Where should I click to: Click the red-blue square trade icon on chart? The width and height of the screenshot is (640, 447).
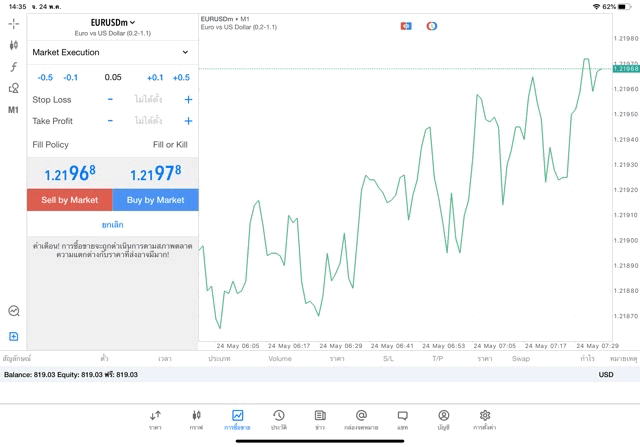click(x=406, y=26)
